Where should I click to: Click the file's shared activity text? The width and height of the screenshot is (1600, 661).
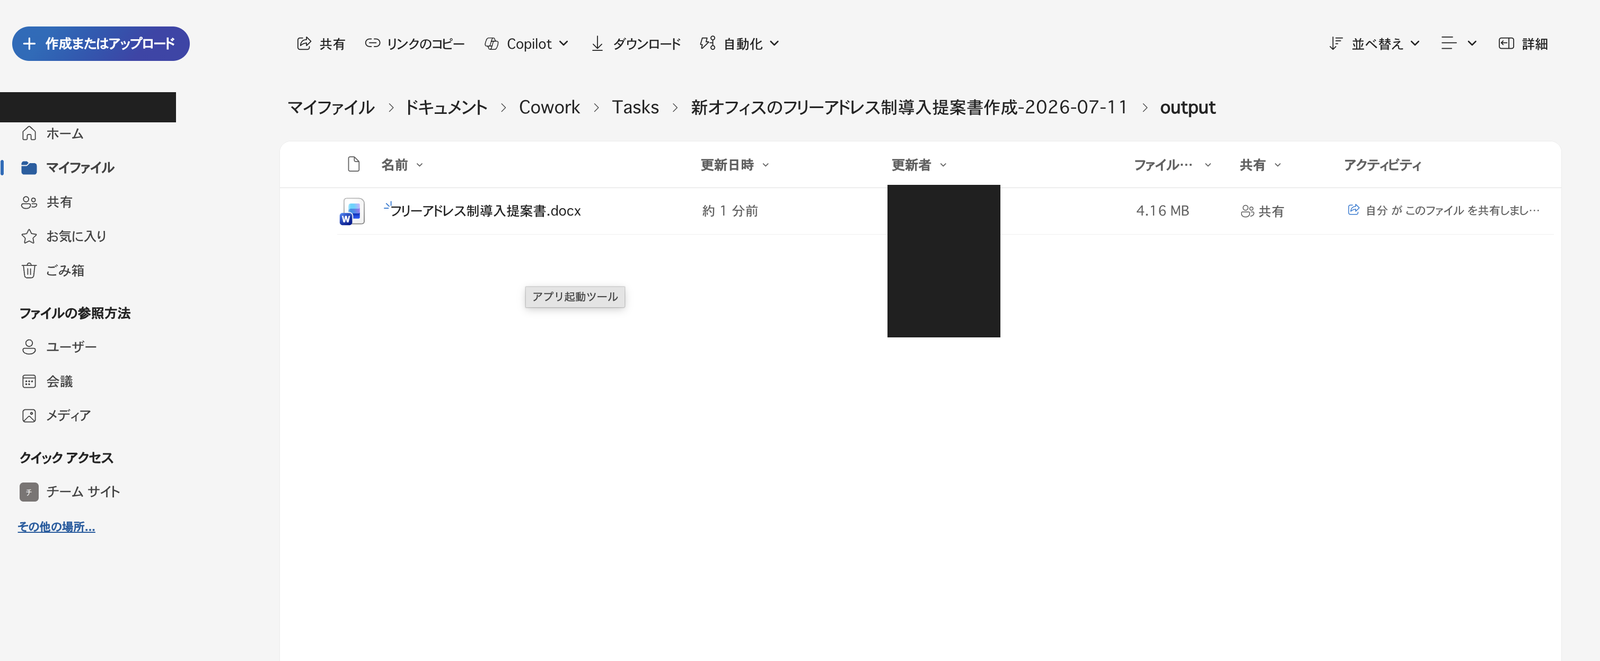pos(1452,211)
